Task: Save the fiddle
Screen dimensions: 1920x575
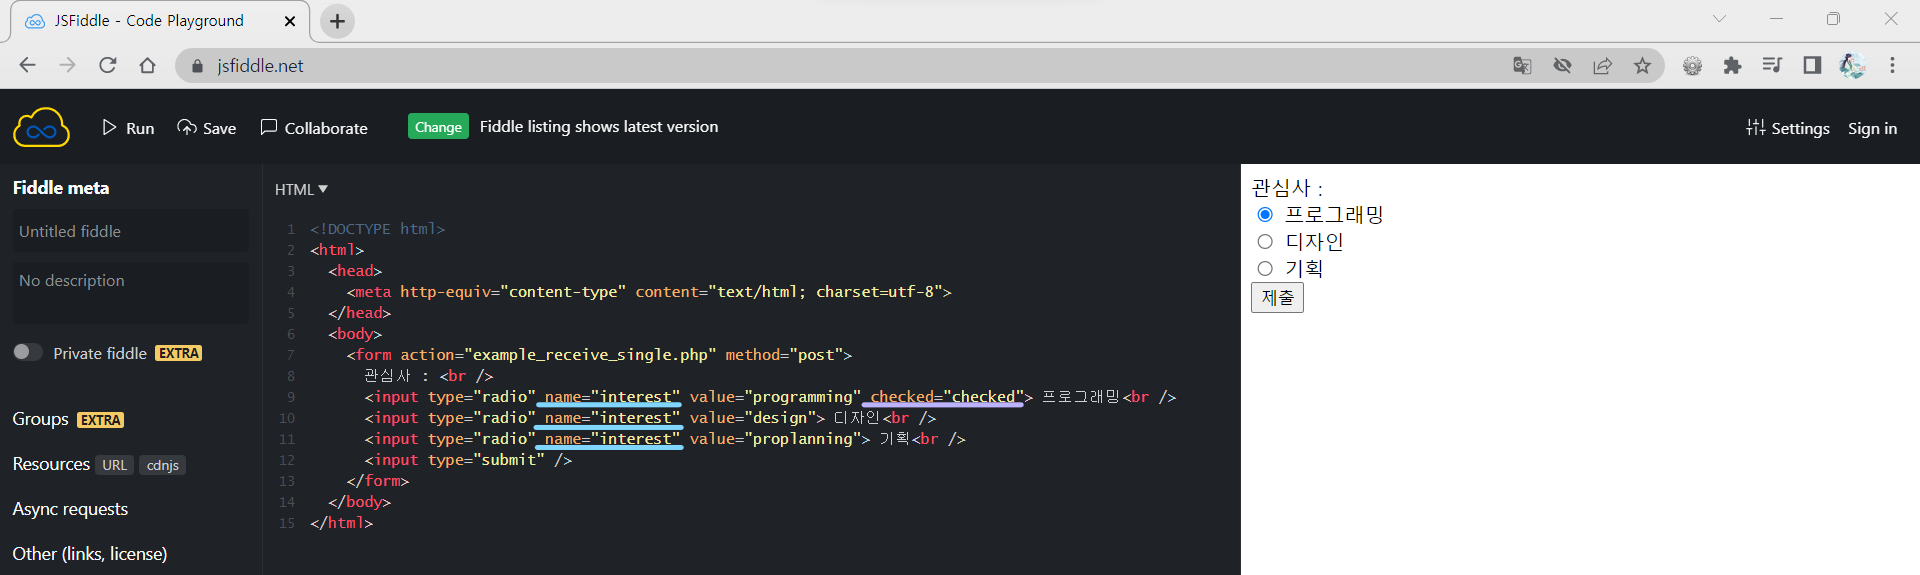Action: [207, 128]
